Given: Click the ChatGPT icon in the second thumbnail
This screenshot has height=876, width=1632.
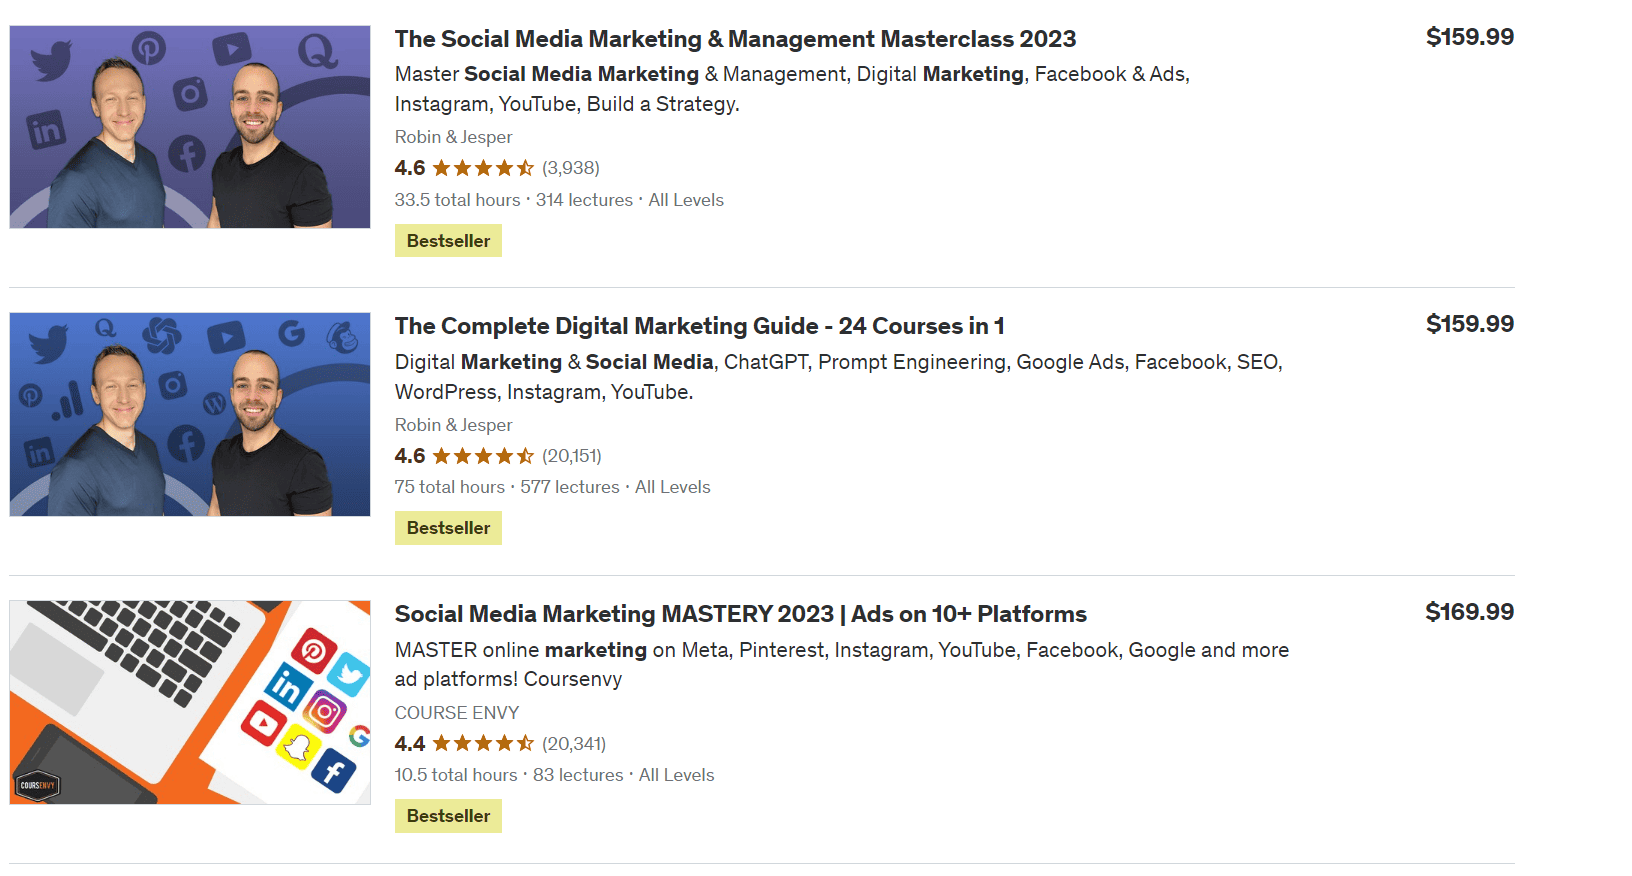Looking at the screenshot, I should [x=161, y=335].
